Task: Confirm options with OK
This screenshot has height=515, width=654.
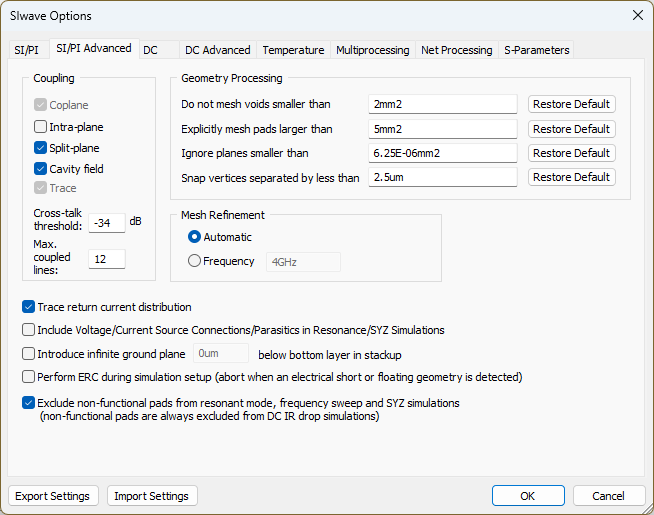Action: point(528,496)
